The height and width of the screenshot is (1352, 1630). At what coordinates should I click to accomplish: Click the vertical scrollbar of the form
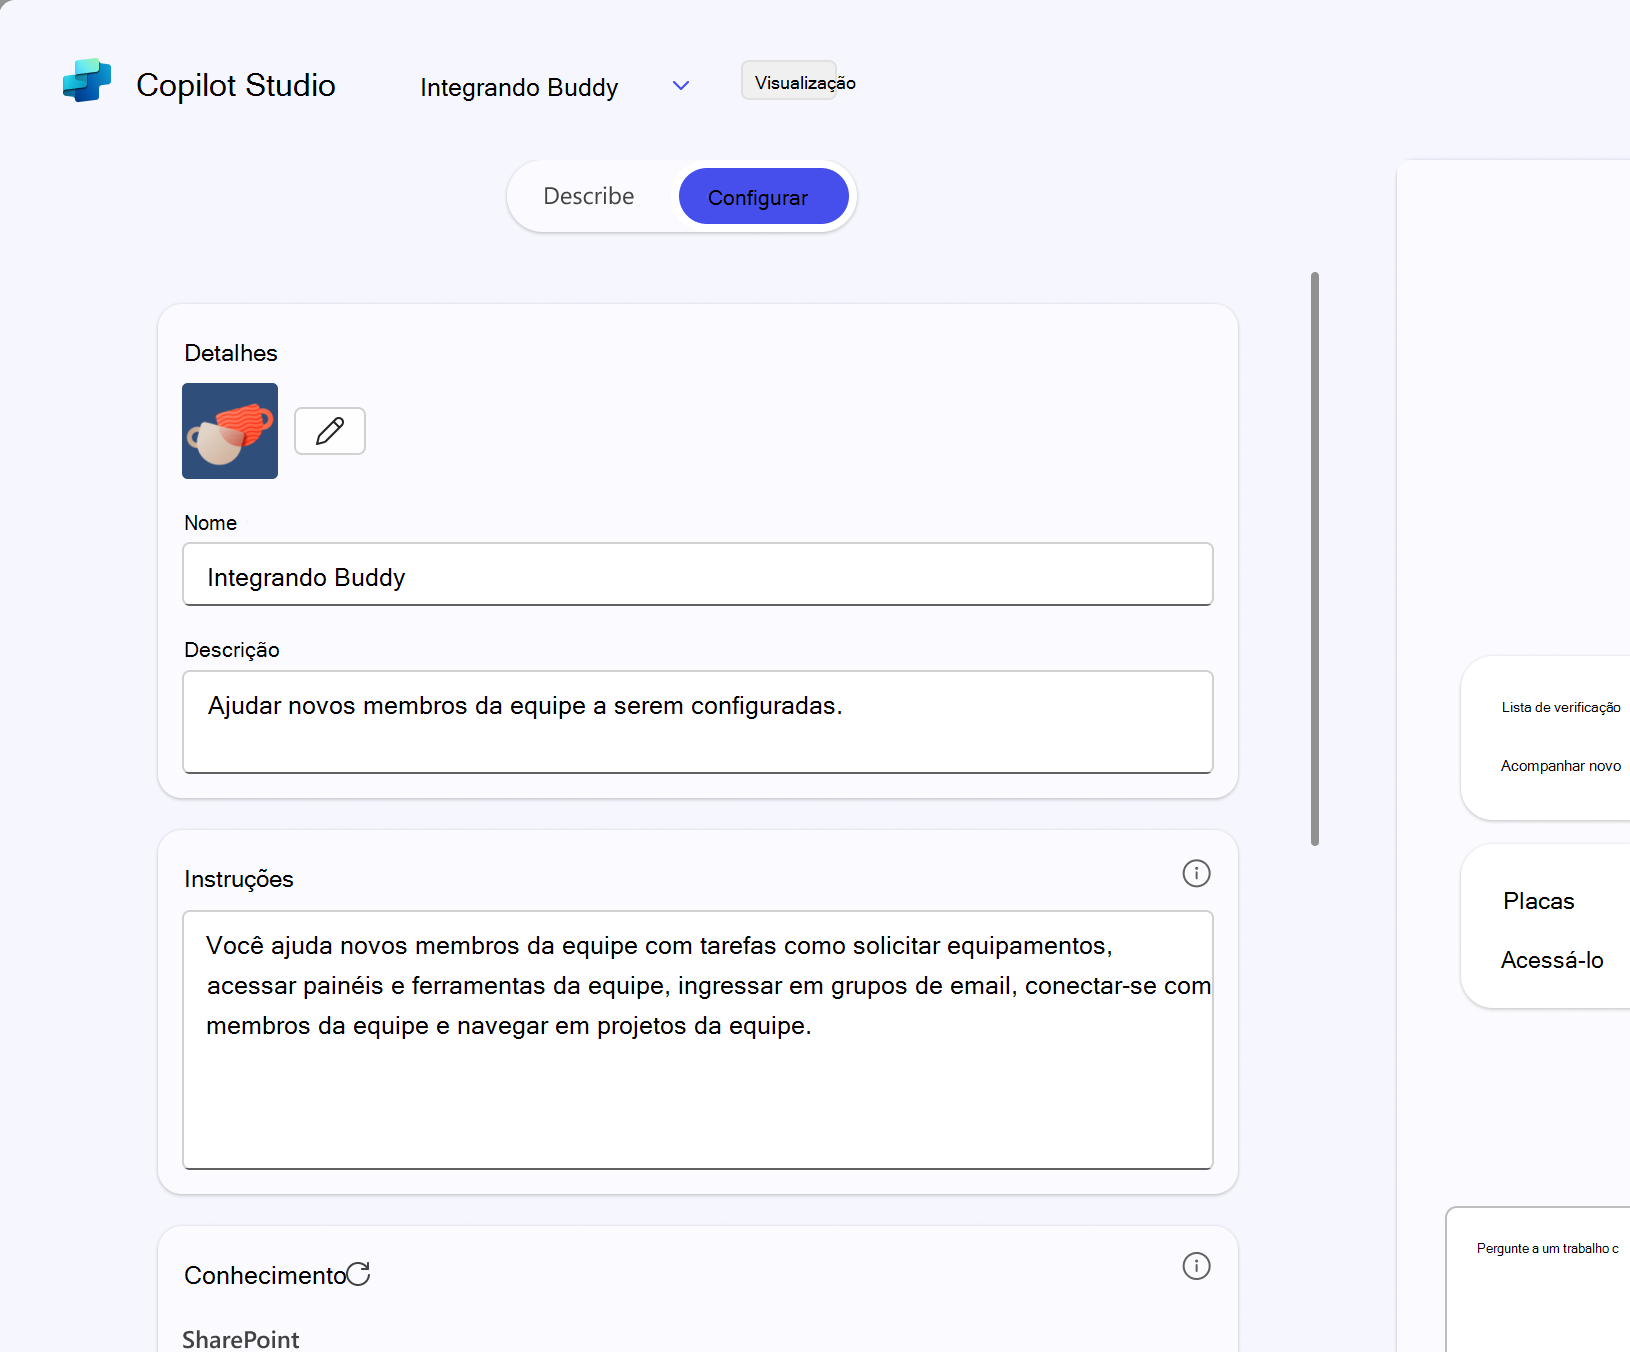1315,559
